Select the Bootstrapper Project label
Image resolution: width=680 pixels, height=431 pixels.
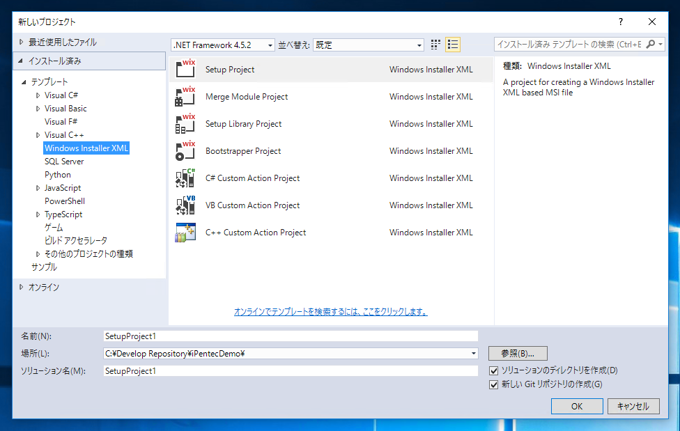(x=243, y=151)
